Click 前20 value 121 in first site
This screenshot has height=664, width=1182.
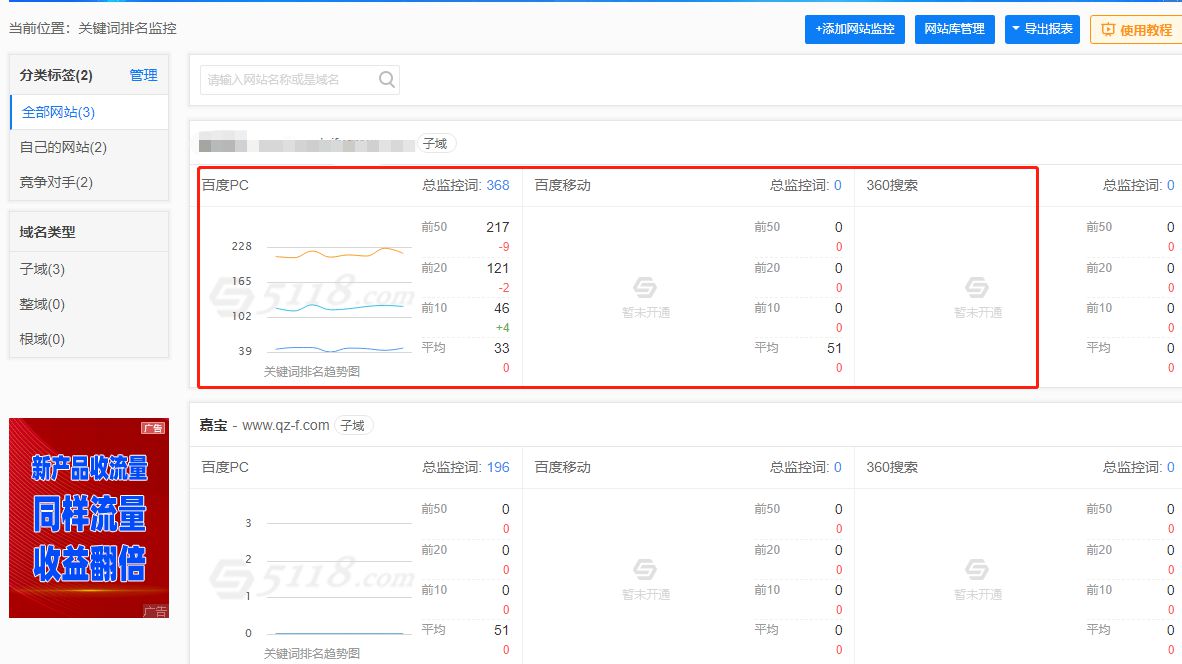click(498, 268)
